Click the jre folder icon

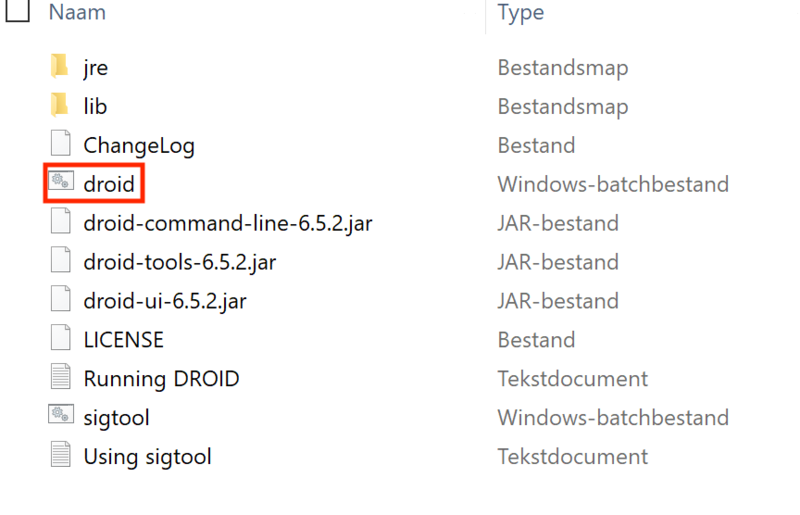click(x=60, y=67)
